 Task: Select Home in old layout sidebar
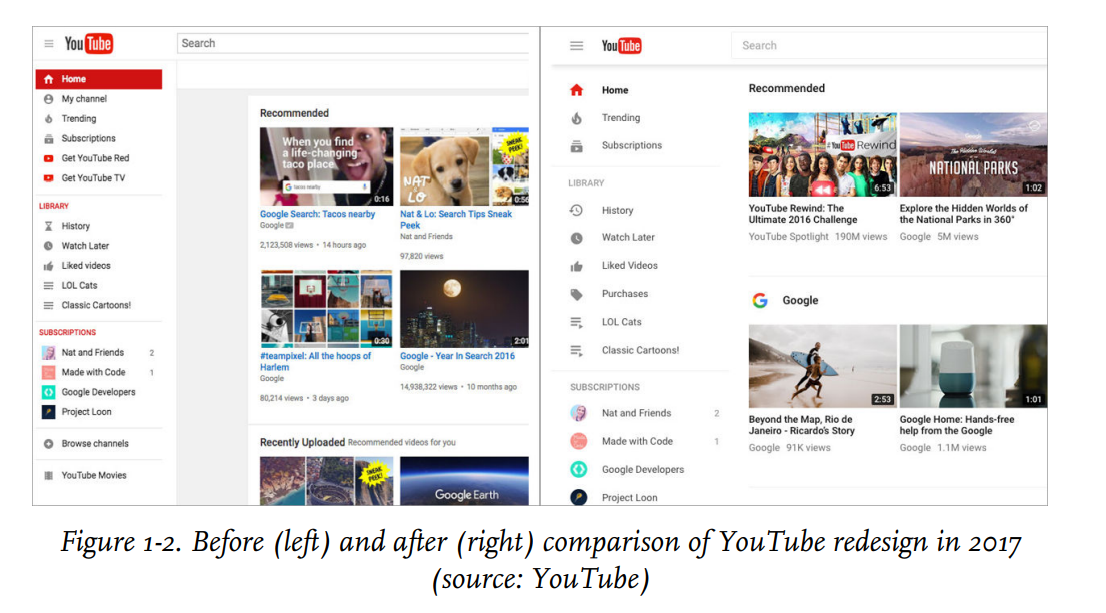coord(99,79)
